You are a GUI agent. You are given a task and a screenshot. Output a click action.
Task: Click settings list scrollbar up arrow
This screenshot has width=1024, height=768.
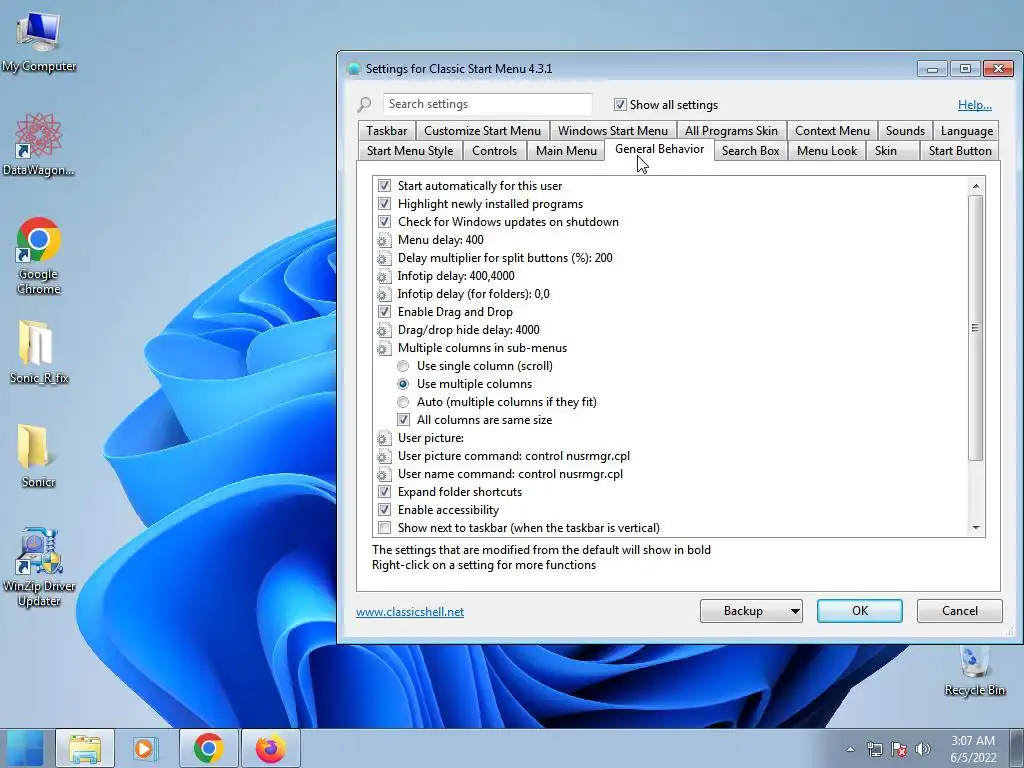pyautogui.click(x=976, y=186)
